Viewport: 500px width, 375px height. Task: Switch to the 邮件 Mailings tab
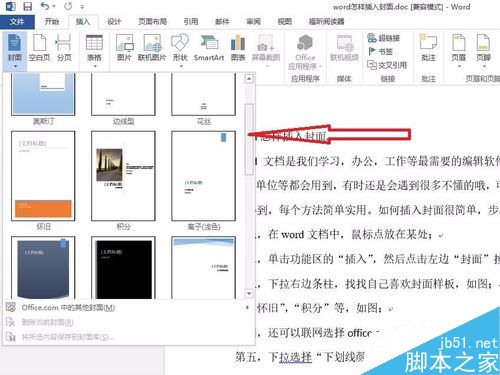[222, 22]
